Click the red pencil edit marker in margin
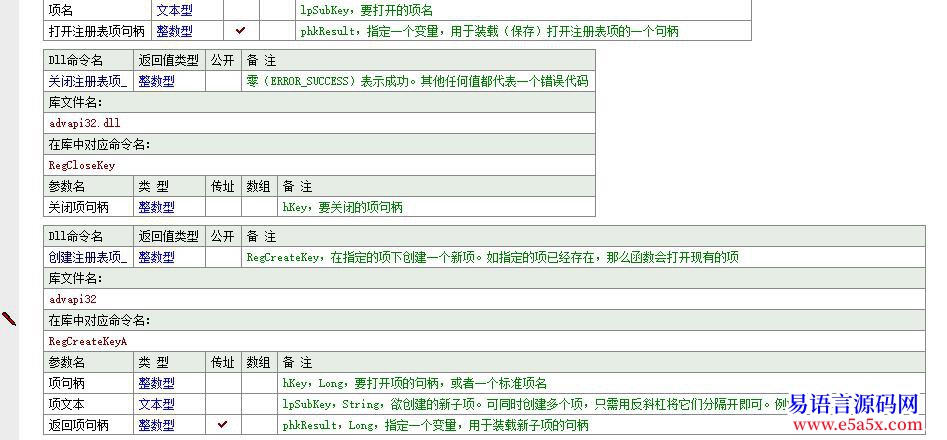 coord(9,318)
